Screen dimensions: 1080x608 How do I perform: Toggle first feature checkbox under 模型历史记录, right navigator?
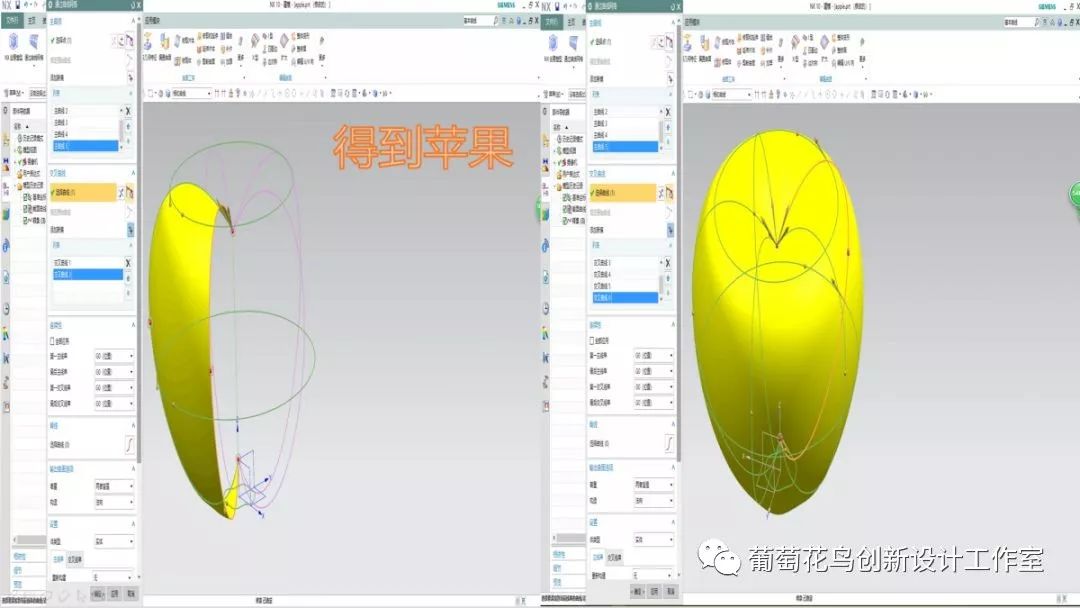pos(566,198)
